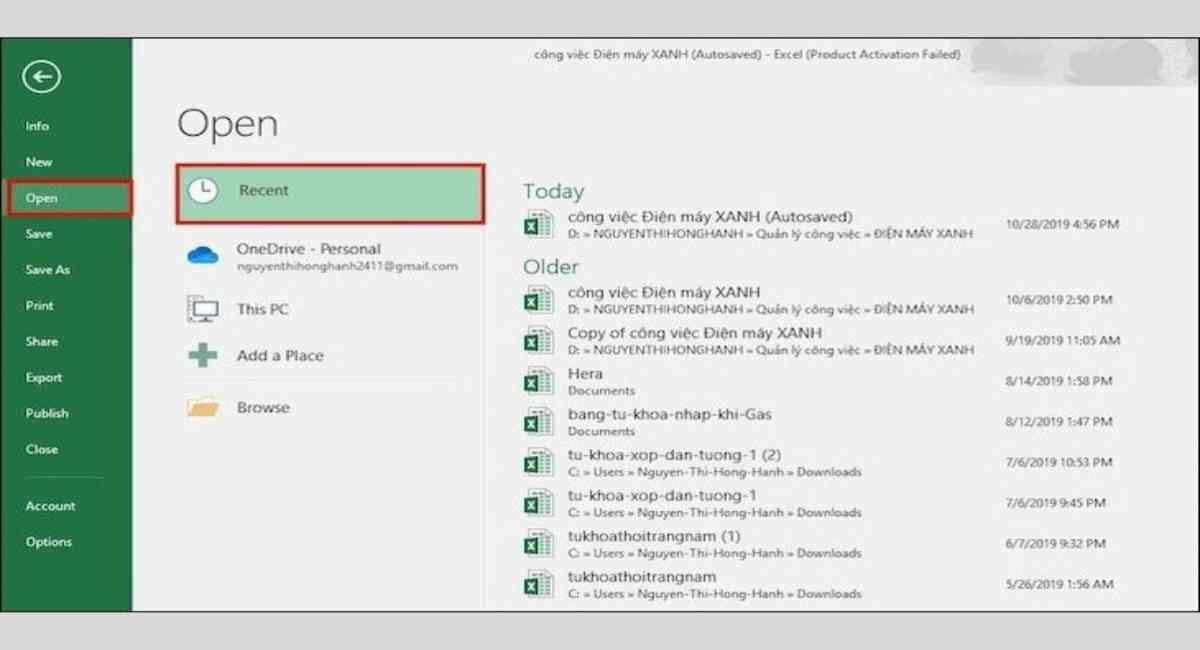Click Excel icon of file dated 5/26/2019
Image resolution: width=1200 pixels, height=650 pixels.
(539, 584)
